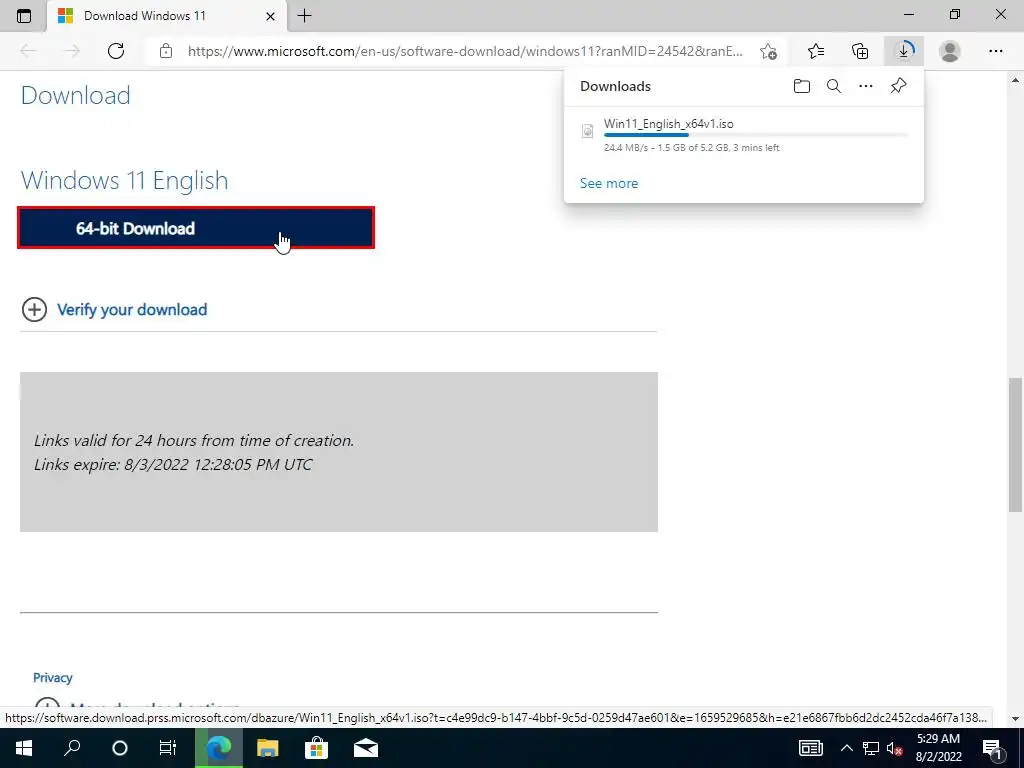Open network status tray icon
The image size is (1024, 768).
point(871,748)
